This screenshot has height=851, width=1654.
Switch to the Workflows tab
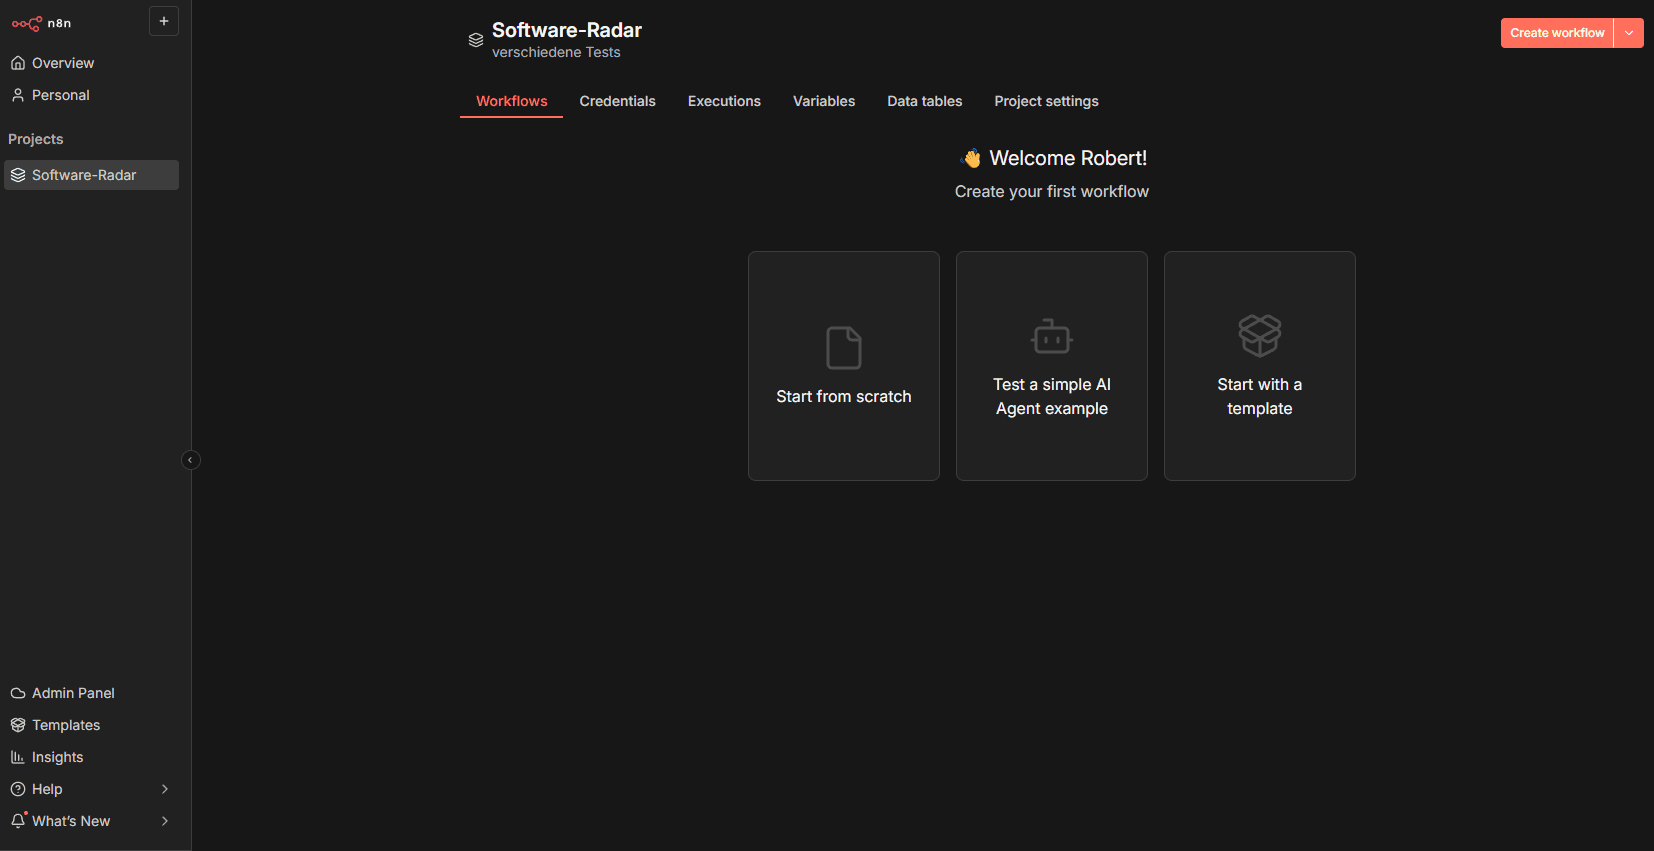click(511, 101)
